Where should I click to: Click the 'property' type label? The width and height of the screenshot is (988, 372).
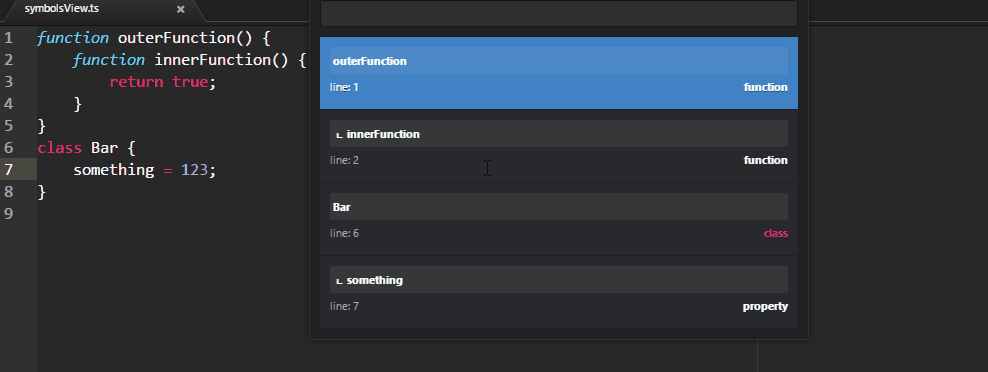click(765, 306)
